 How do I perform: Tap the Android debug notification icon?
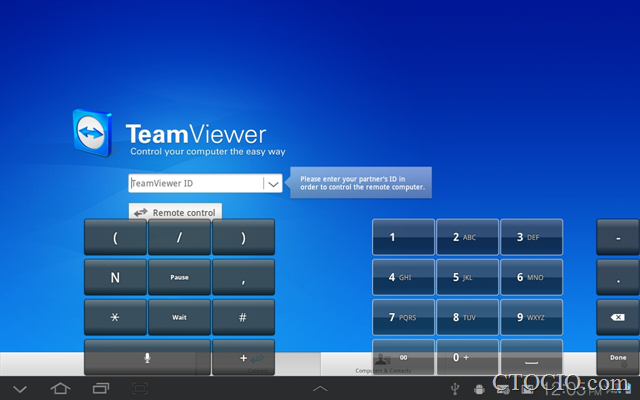click(479, 389)
